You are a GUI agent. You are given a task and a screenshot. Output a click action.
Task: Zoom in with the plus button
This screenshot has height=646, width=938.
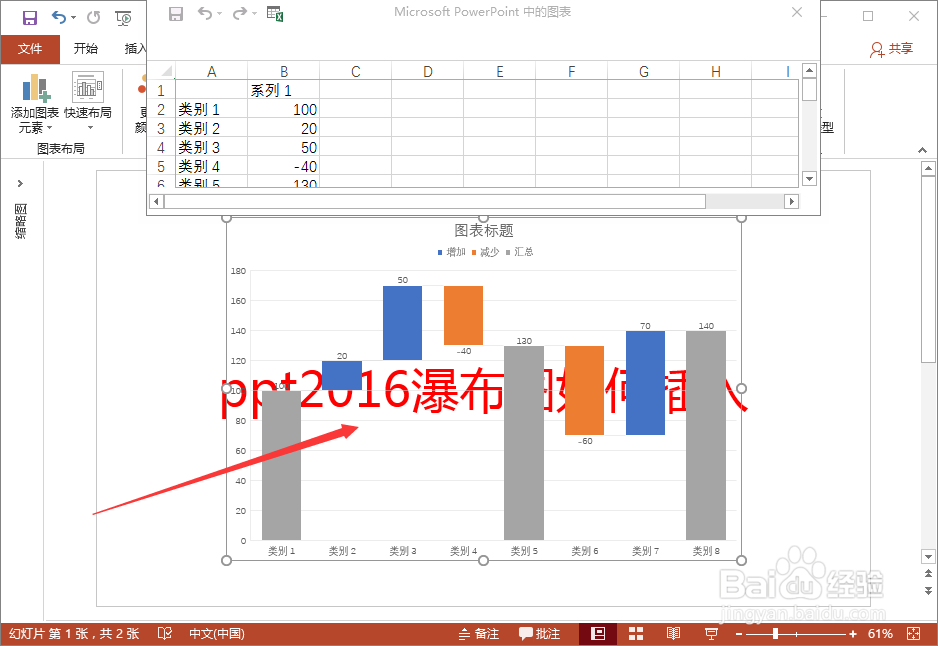point(853,634)
